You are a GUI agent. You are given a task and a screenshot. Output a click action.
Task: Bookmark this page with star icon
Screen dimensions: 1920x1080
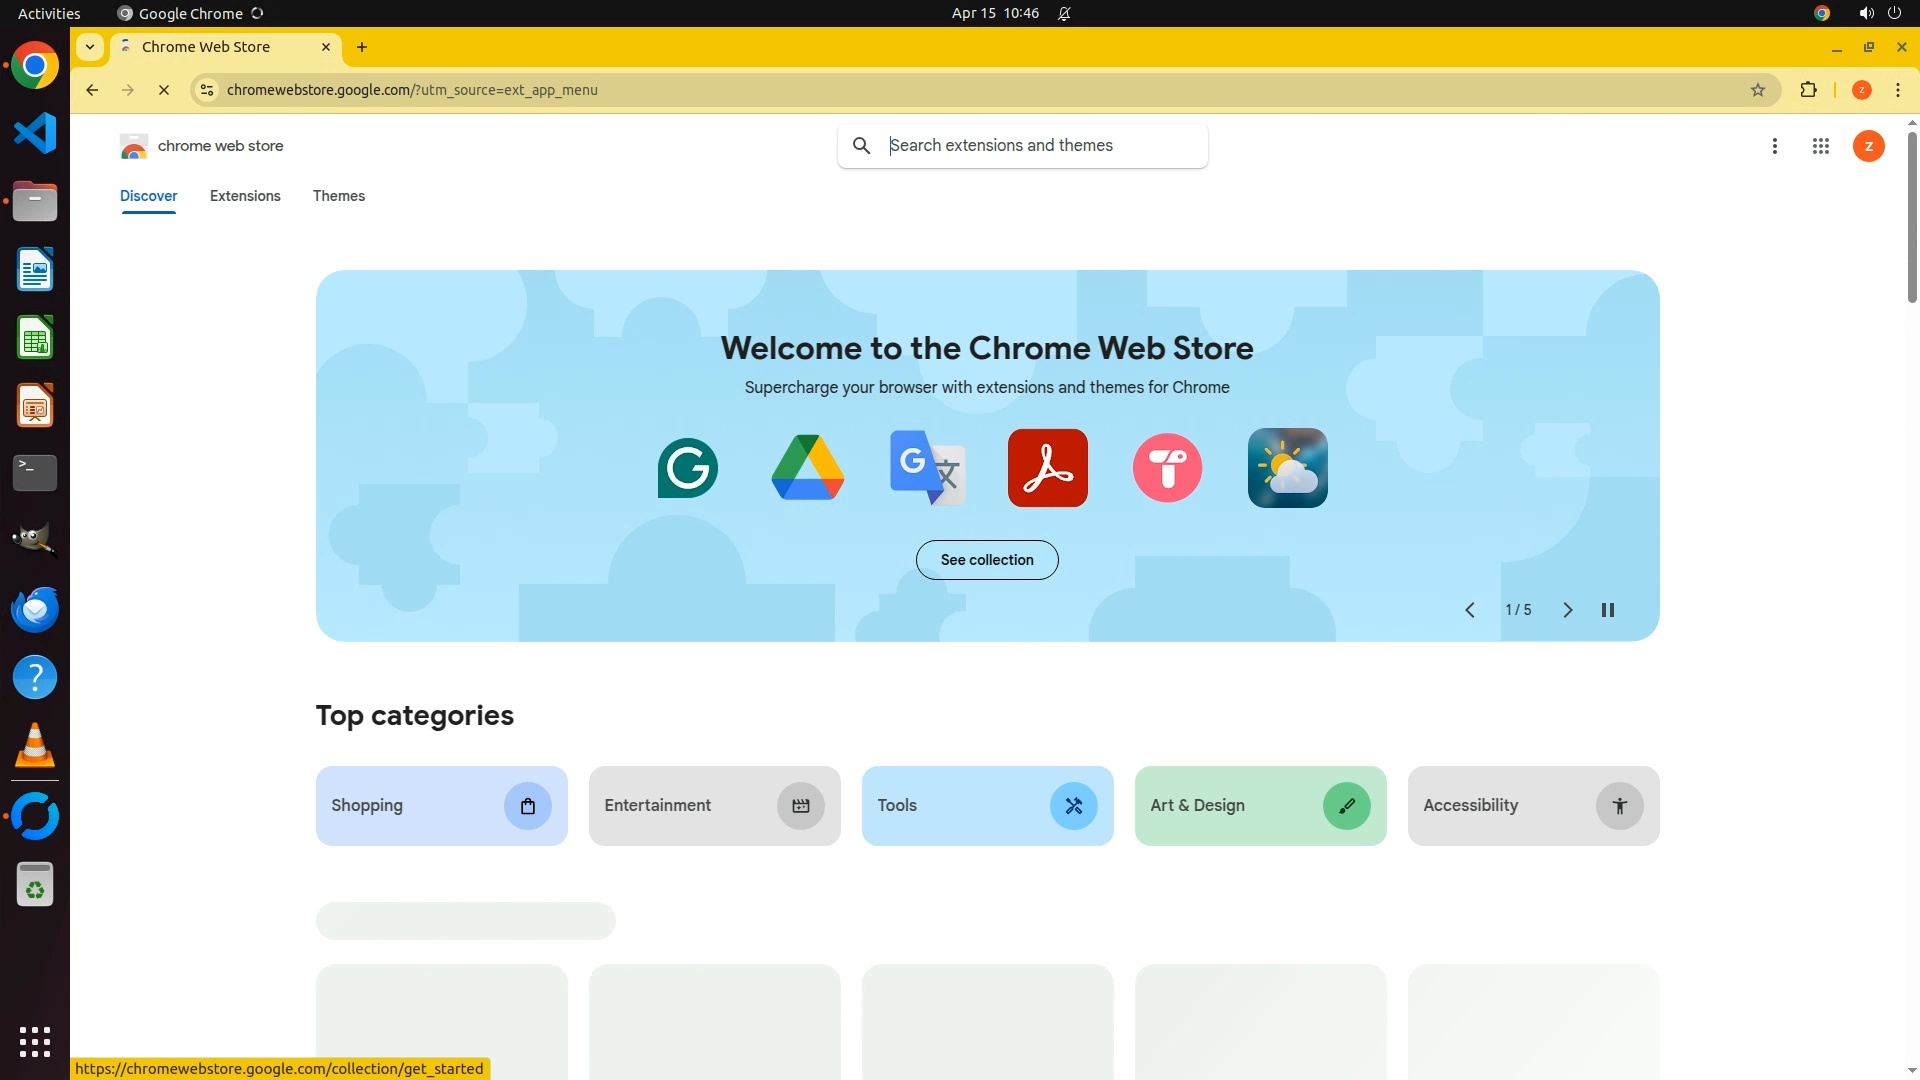tap(1758, 90)
